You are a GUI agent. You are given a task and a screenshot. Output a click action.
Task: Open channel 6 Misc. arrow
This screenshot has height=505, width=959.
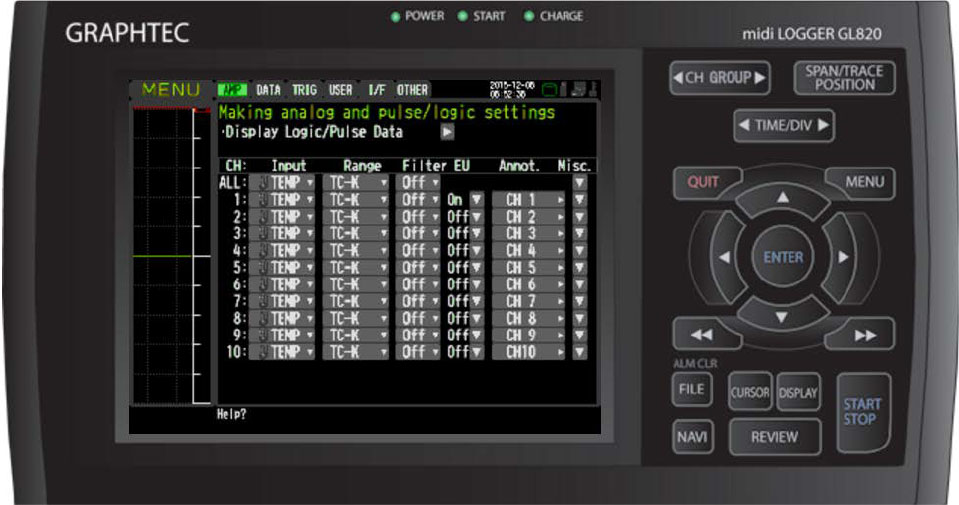pyautogui.click(x=579, y=284)
